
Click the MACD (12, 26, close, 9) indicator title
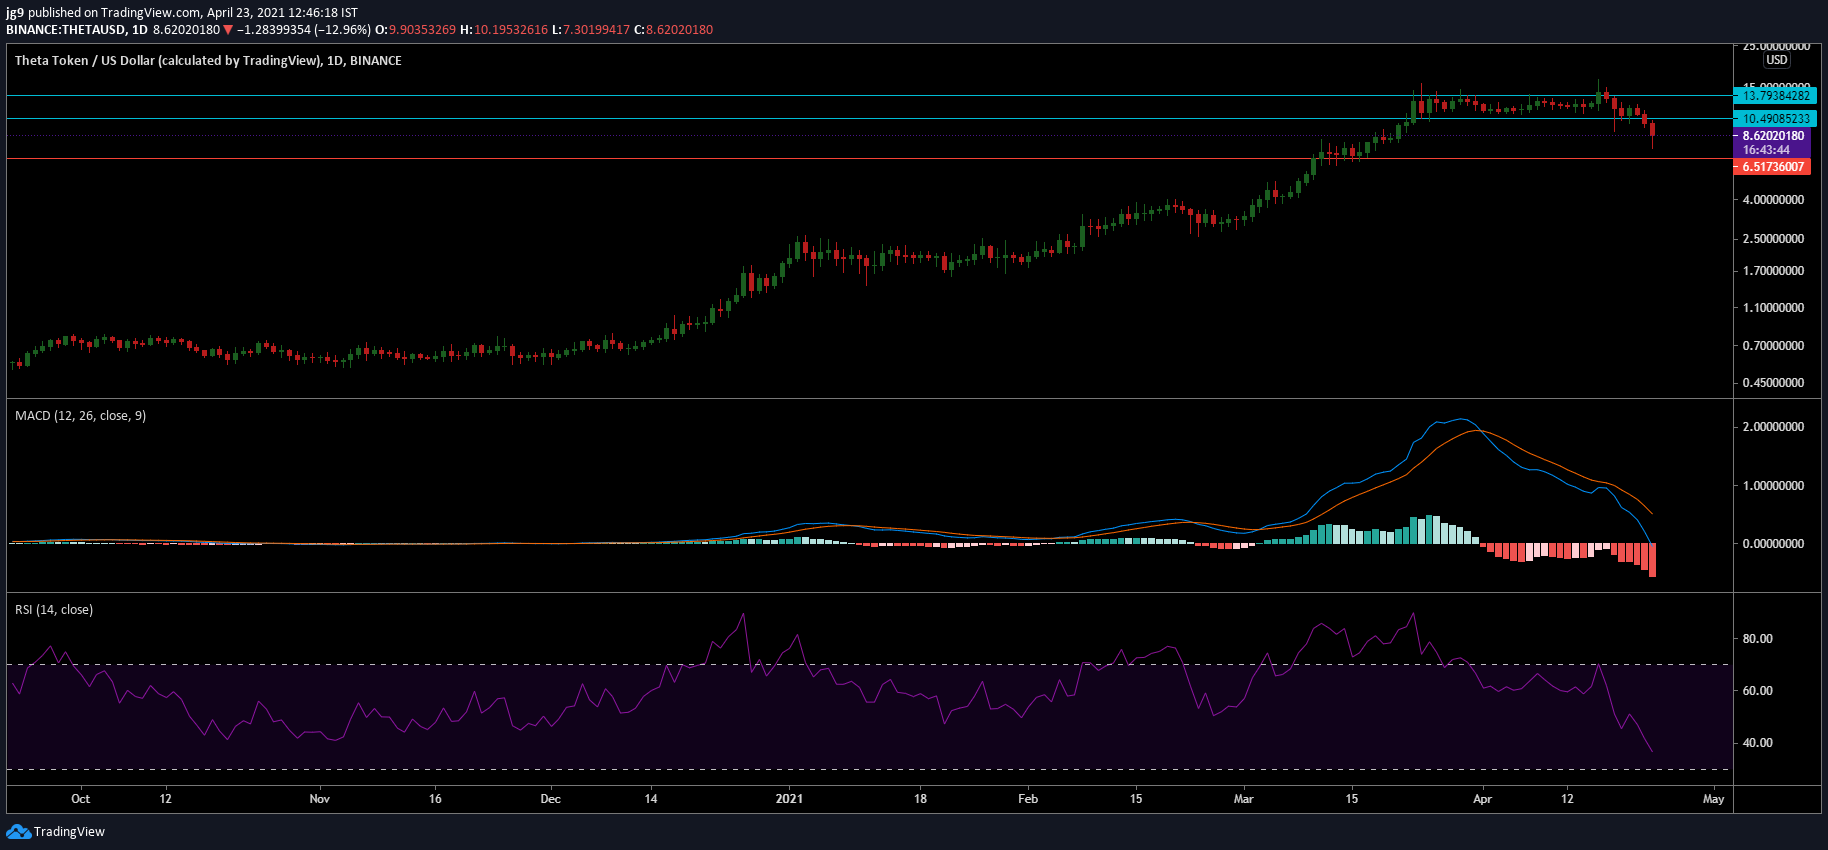(x=80, y=416)
